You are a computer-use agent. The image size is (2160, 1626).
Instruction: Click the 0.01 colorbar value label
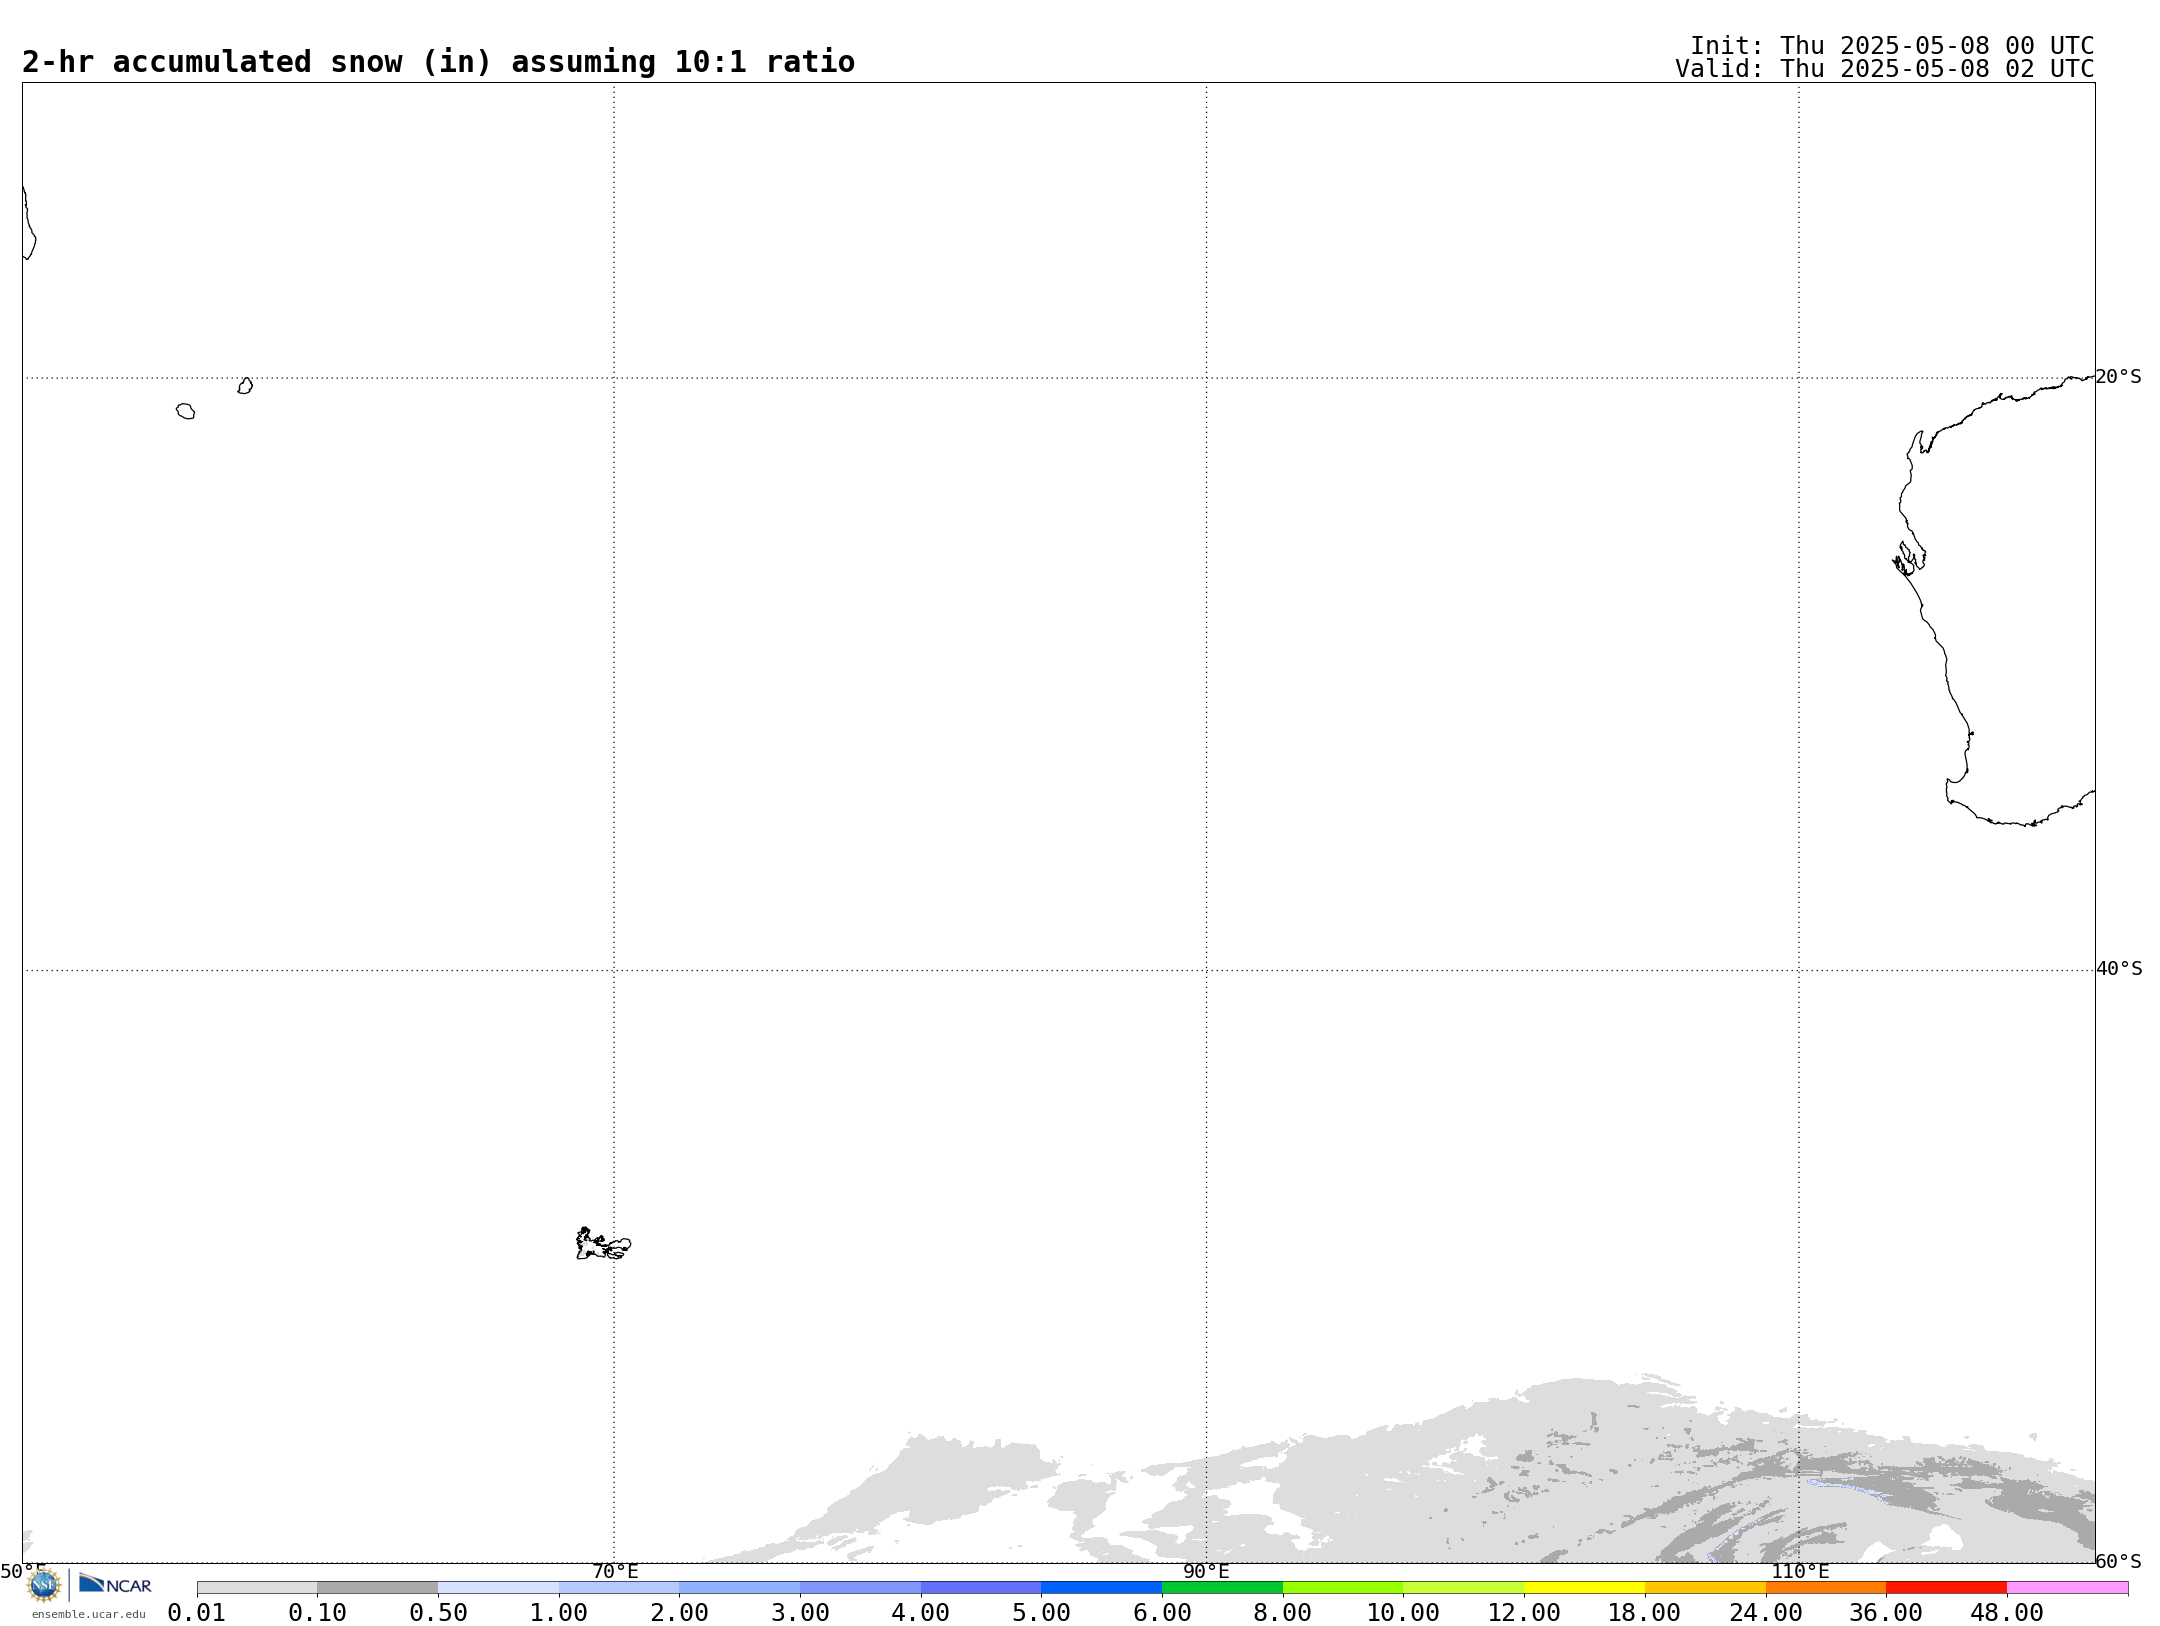pyautogui.click(x=197, y=1613)
